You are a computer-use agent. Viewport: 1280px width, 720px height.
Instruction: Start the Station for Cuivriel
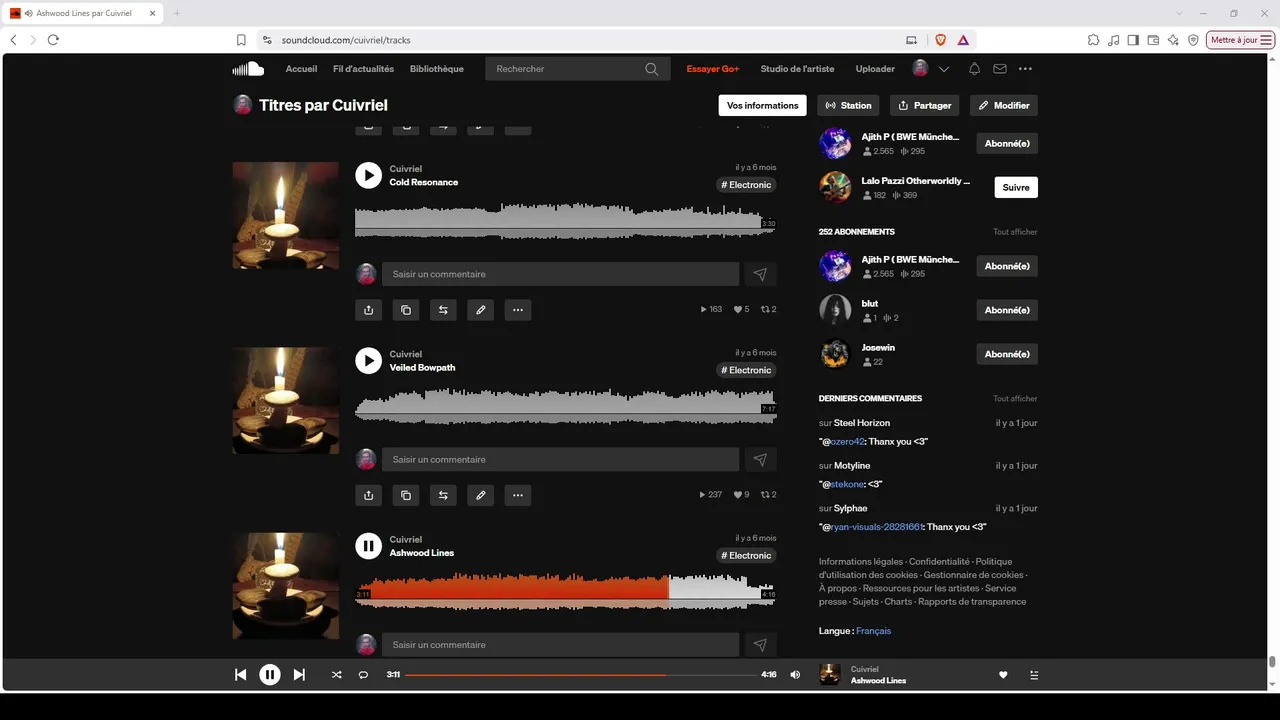click(x=849, y=105)
